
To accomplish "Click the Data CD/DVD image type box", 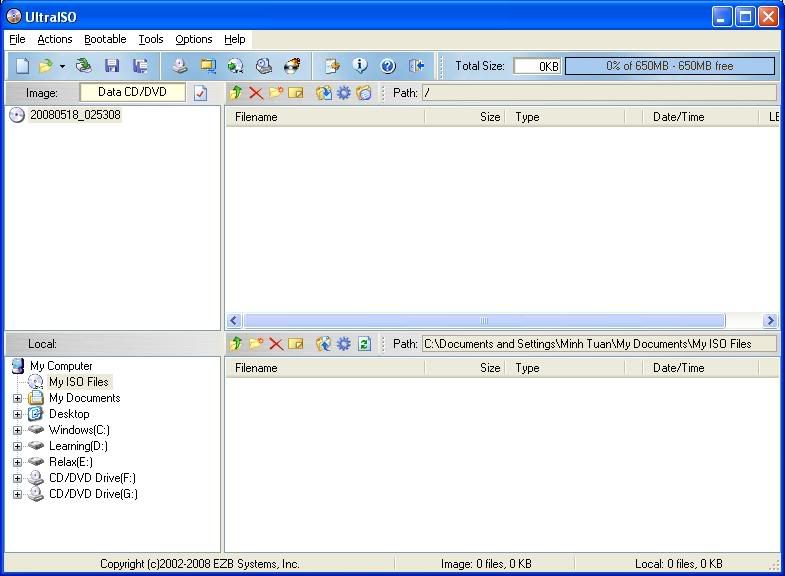I will click(x=132, y=92).
